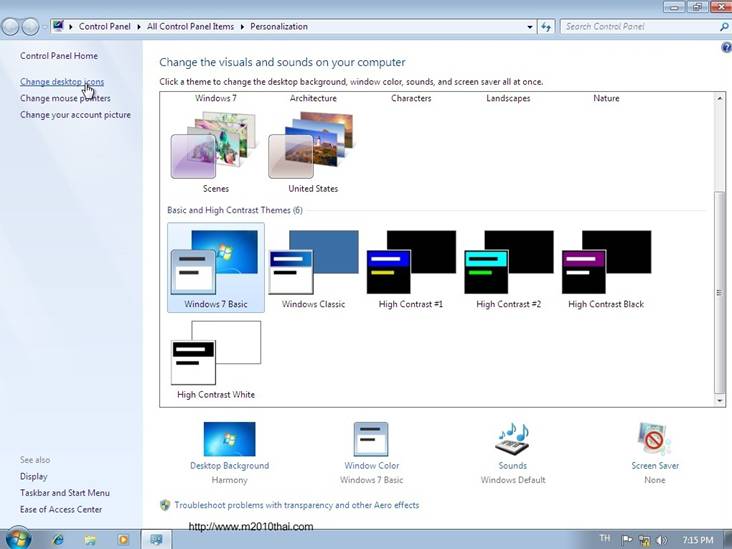Click the volume speaker tray icon
The height and width of the screenshot is (549, 732).
click(x=661, y=540)
